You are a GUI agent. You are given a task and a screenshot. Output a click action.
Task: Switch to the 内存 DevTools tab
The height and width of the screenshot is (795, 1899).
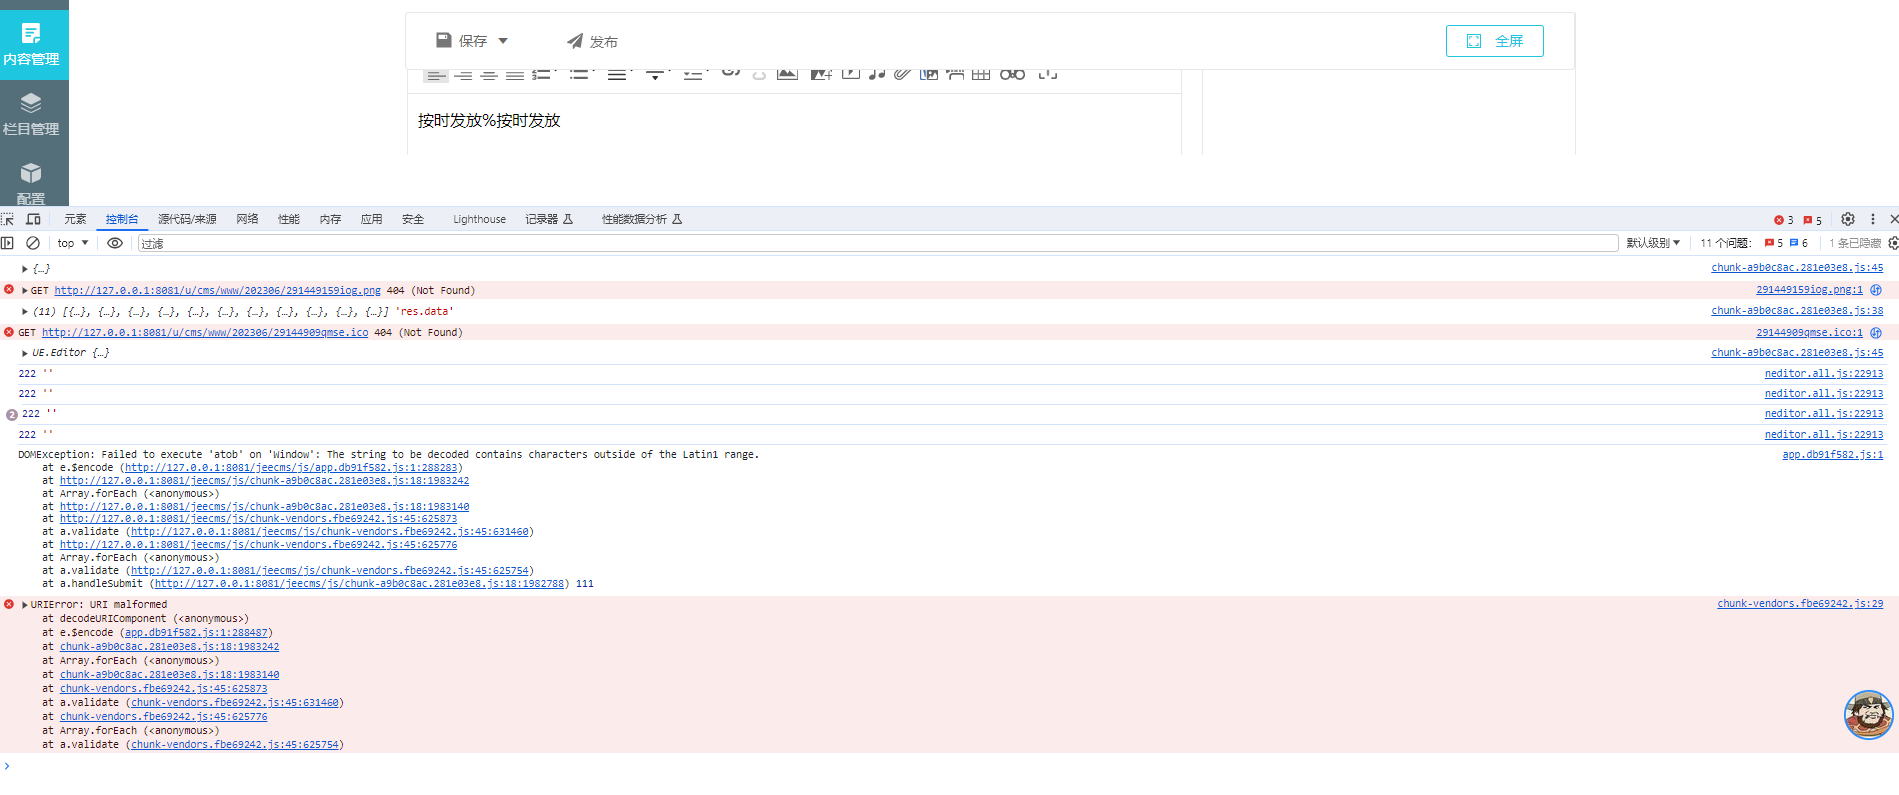pos(330,219)
